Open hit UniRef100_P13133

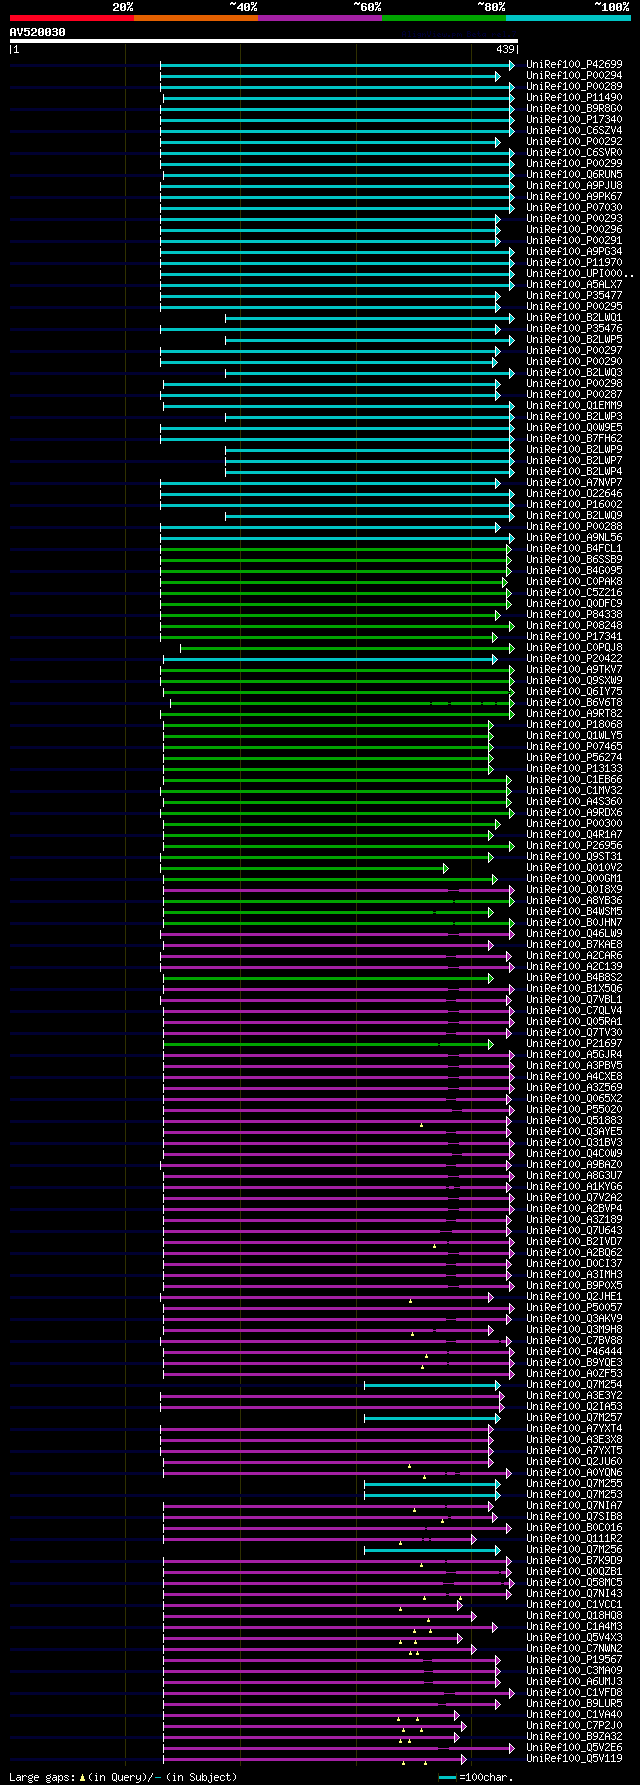(574, 769)
